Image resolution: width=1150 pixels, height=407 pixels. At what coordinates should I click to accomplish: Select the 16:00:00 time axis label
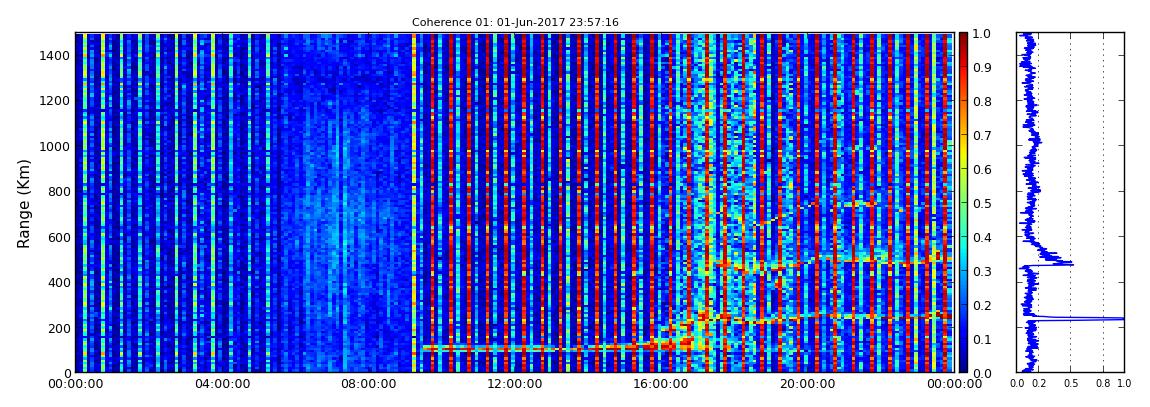pos(661,383)
